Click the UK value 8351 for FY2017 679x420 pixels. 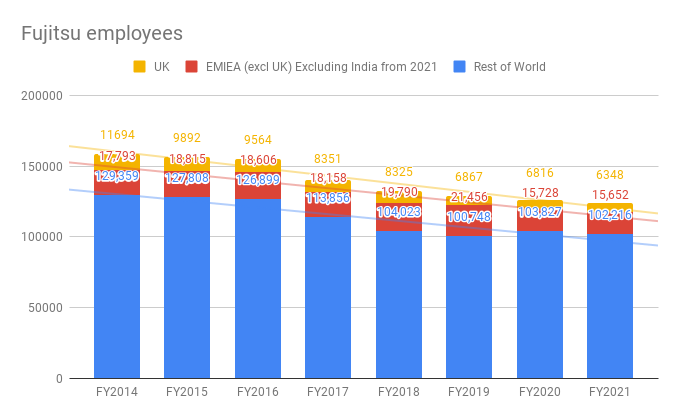(328, 159)
